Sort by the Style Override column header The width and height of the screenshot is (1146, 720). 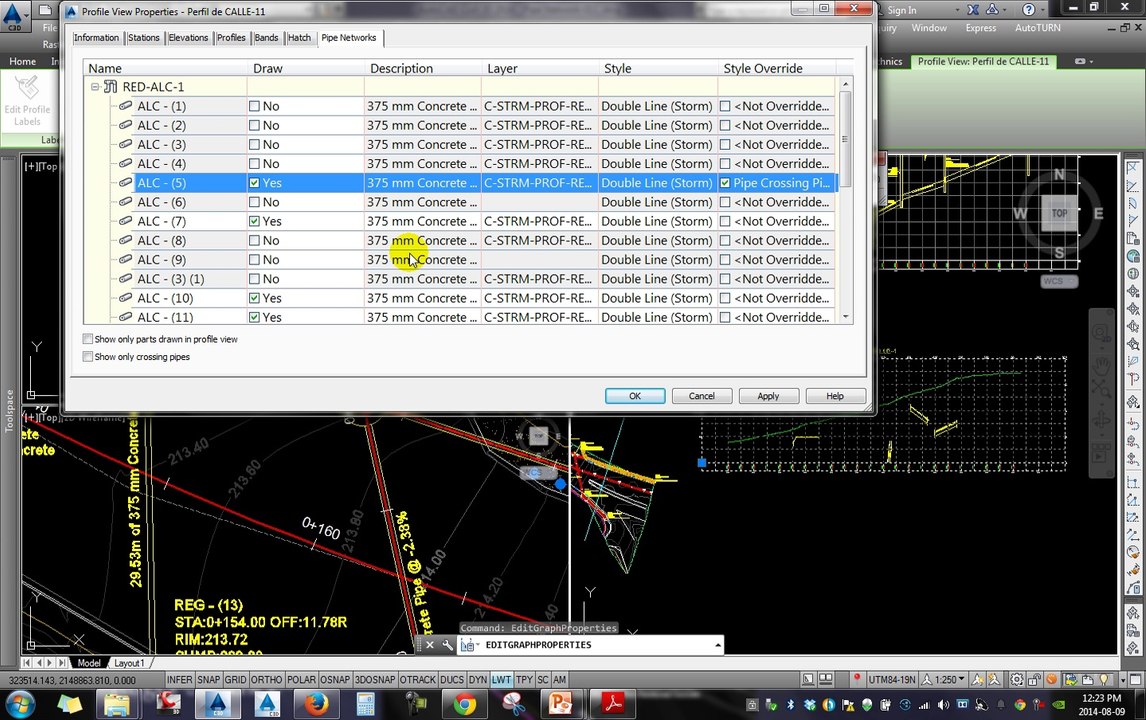776,68
